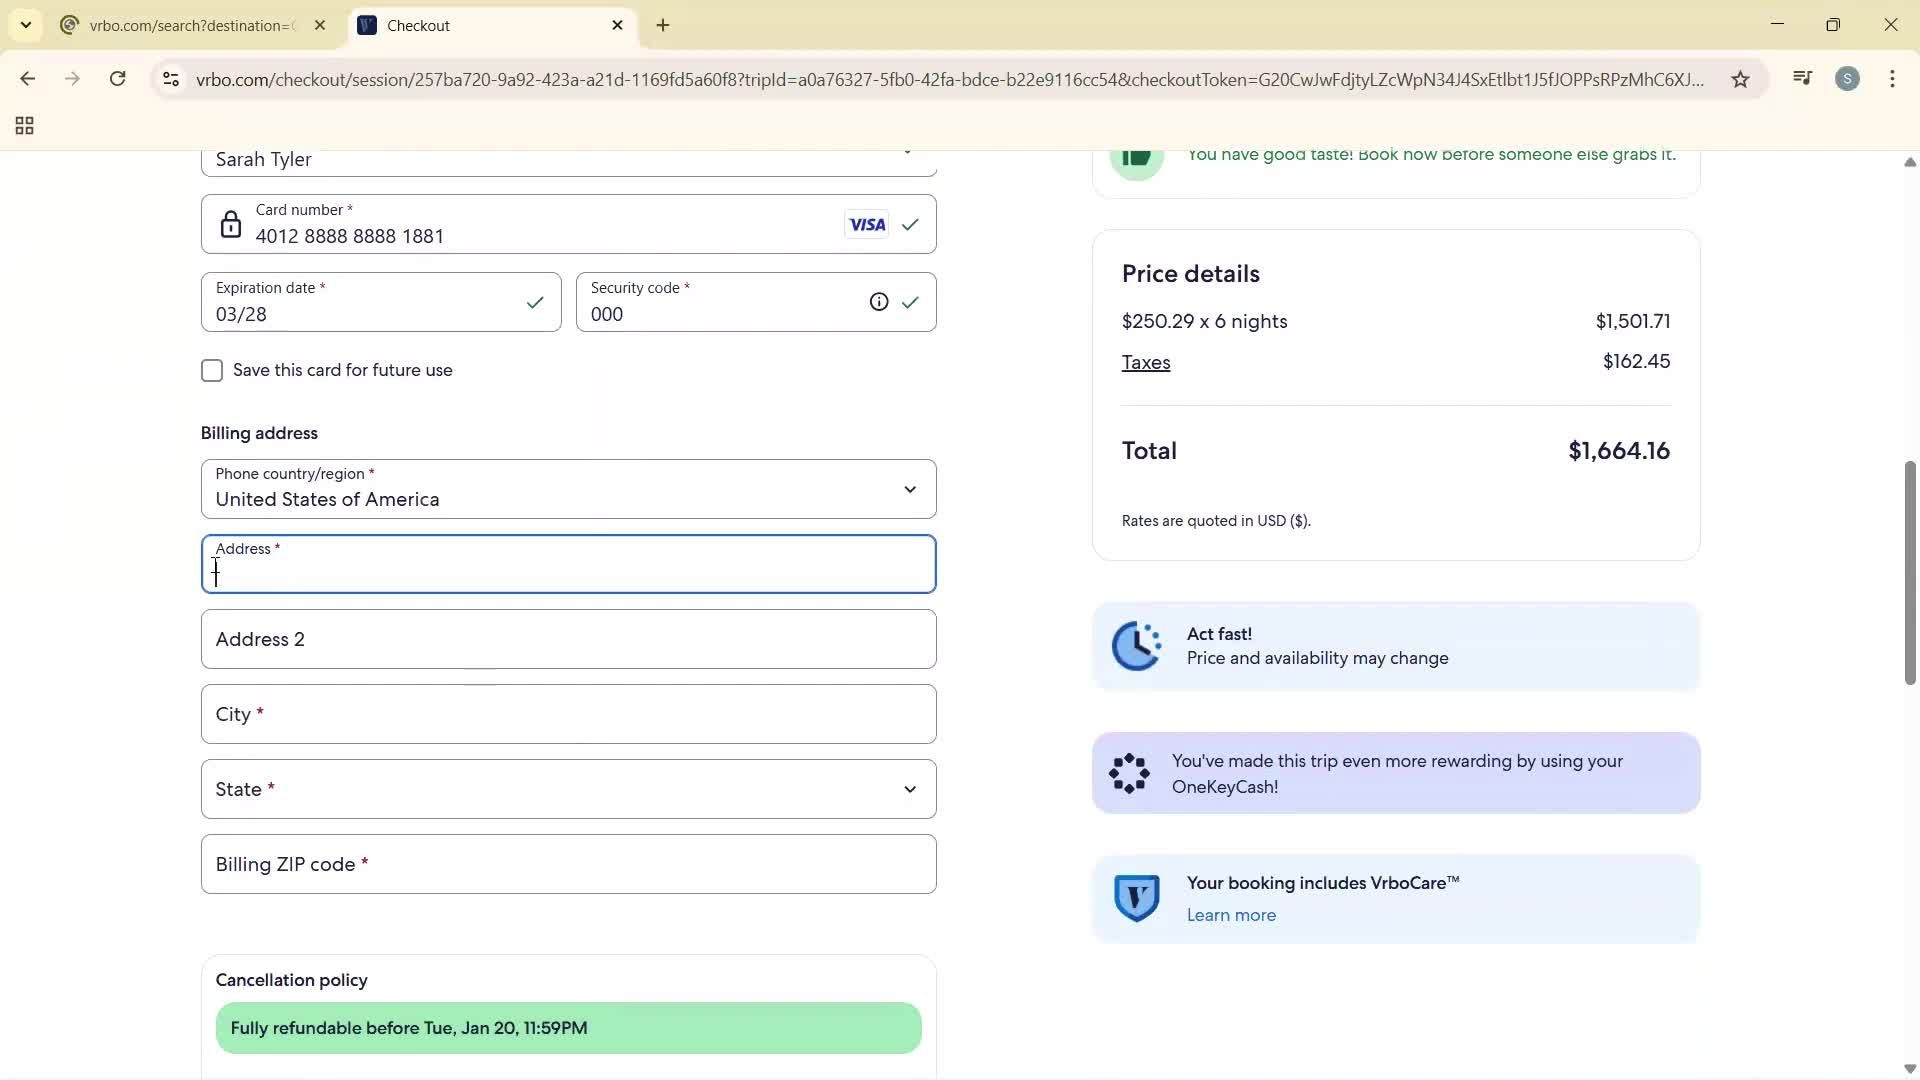Open the tab search chevron
This screenshot has width=1920, height=1080.
25,25
